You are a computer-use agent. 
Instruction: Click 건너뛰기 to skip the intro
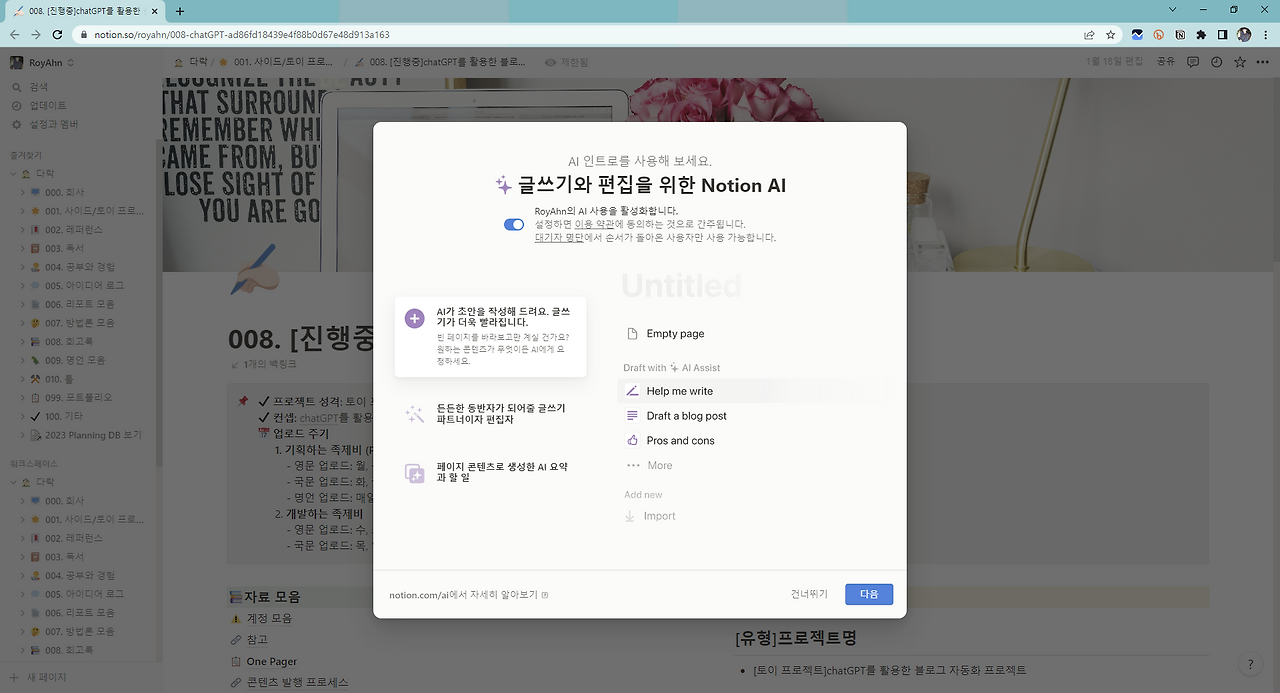click(809, 594)
